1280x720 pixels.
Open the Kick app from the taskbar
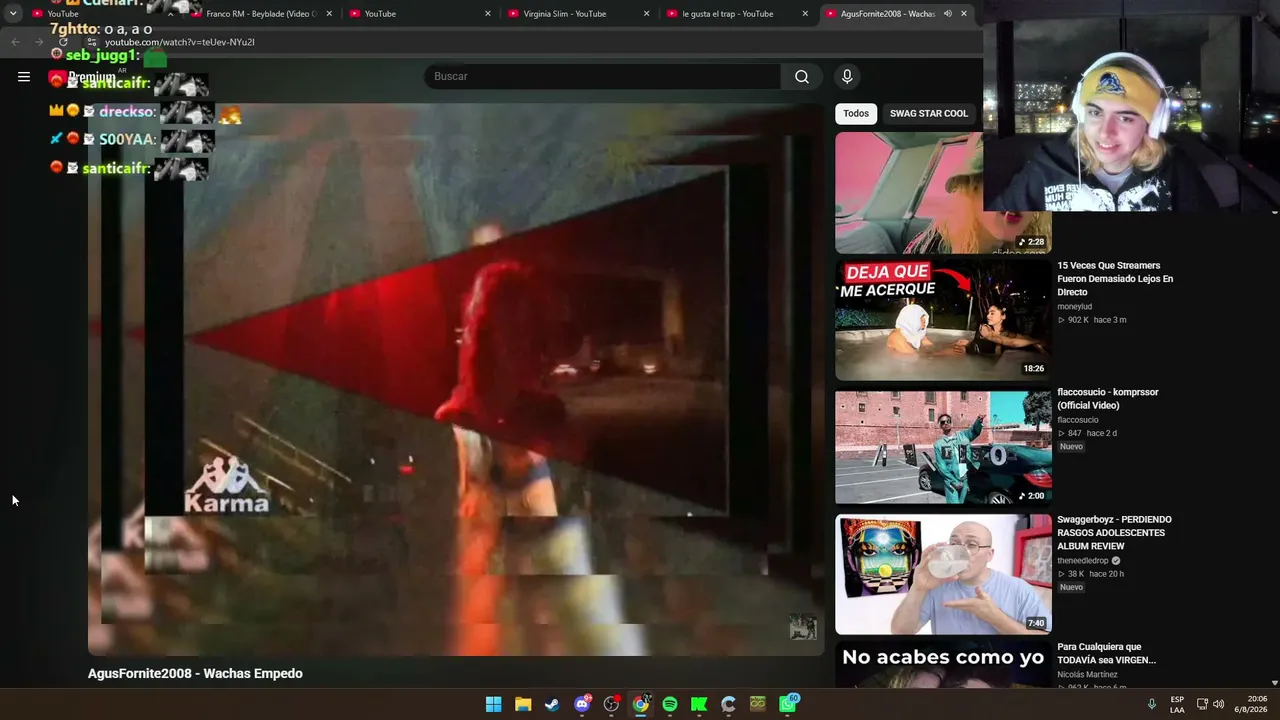[699, 704]
